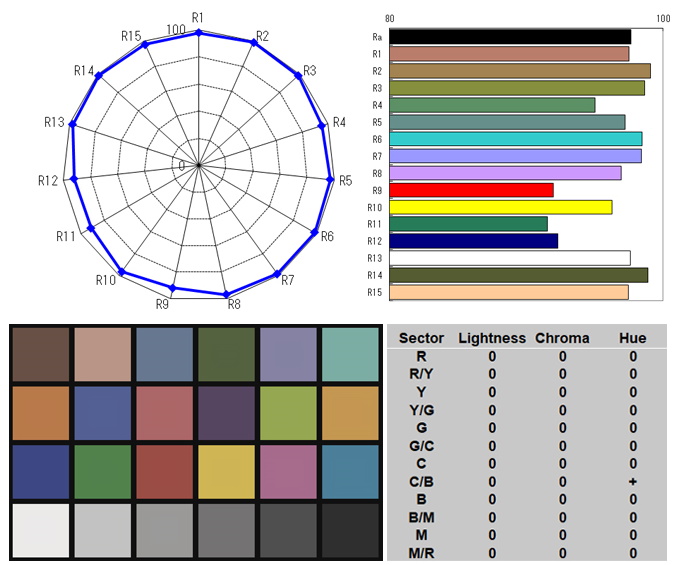Click the olive R3 bar

[517, 88]
